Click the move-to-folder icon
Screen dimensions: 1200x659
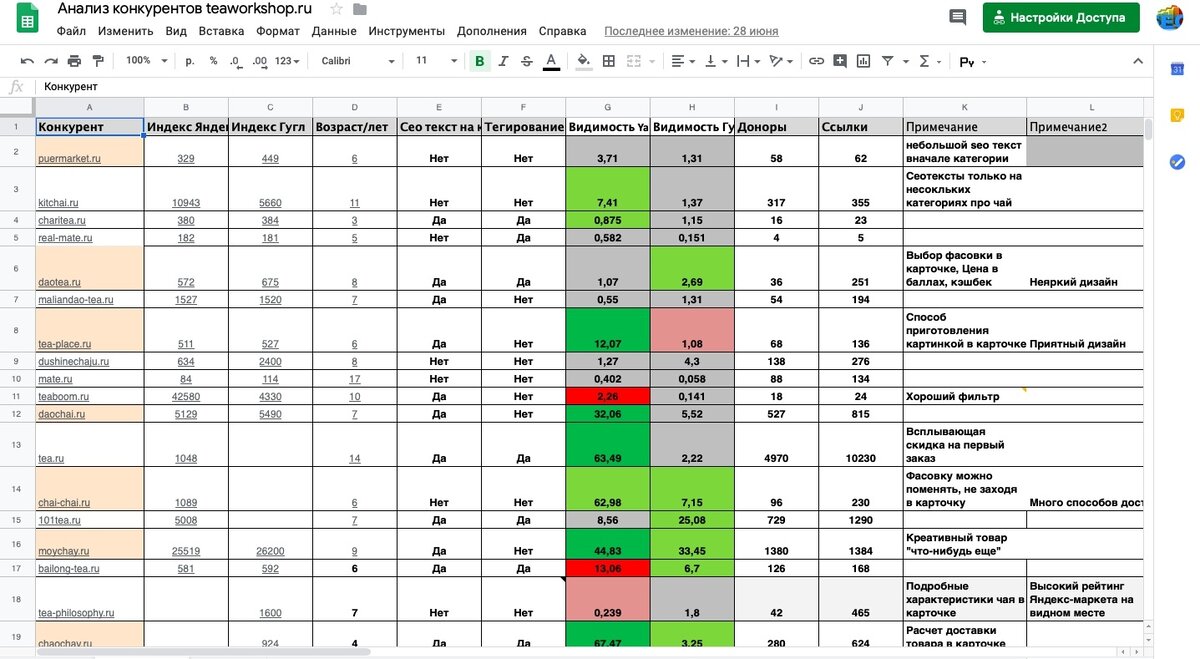360,9
